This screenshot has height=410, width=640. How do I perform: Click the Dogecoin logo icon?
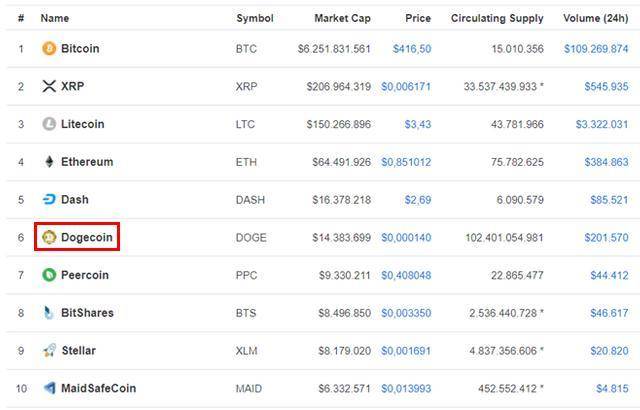pos(49,237)
